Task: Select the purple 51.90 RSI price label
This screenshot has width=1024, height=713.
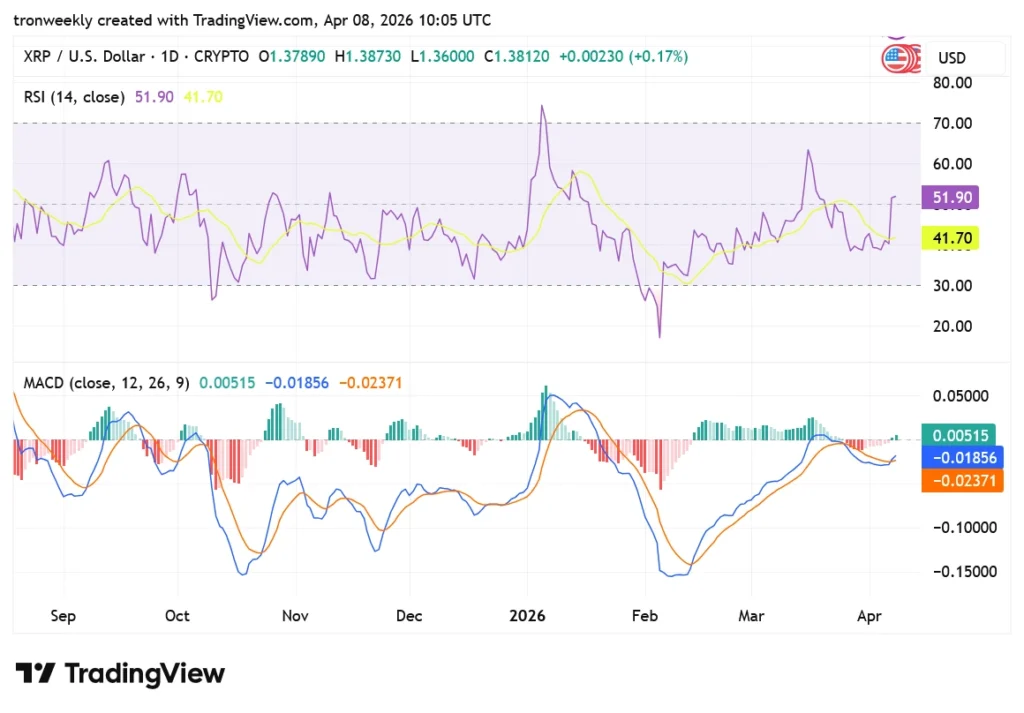Action: coord(950,198)
